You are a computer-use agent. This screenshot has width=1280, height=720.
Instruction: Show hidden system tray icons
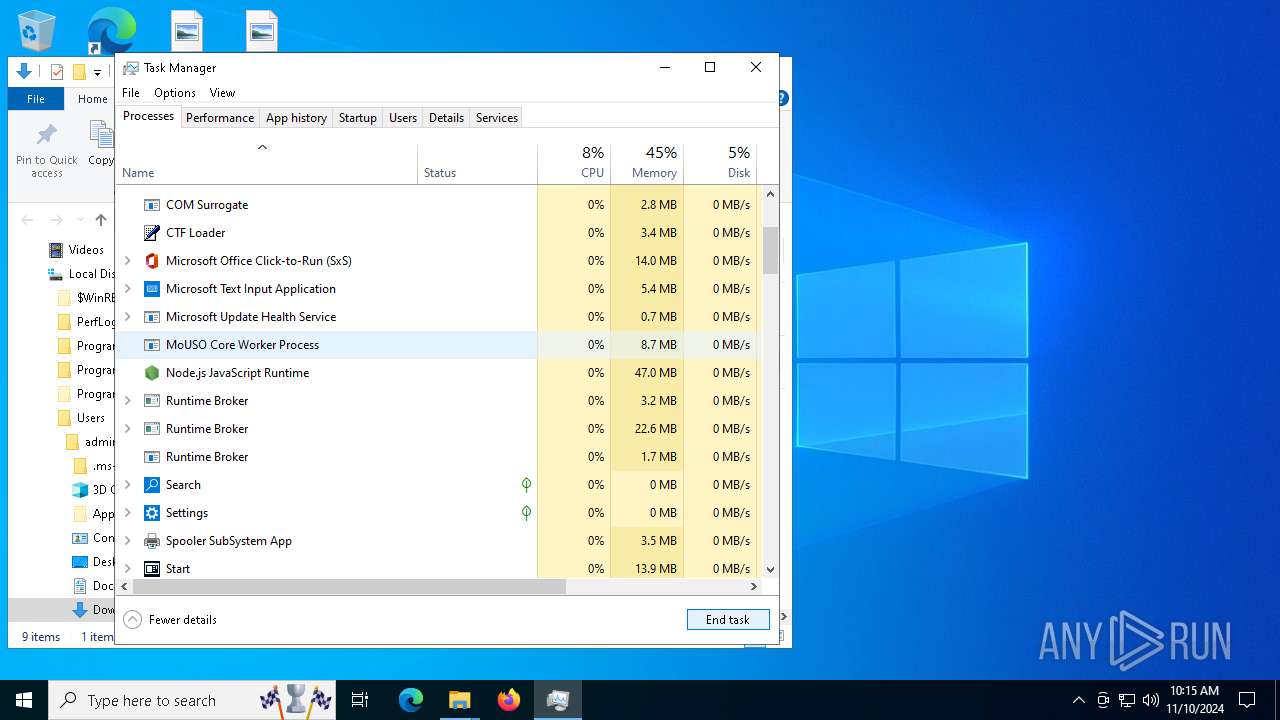(x=1078, y=700)
